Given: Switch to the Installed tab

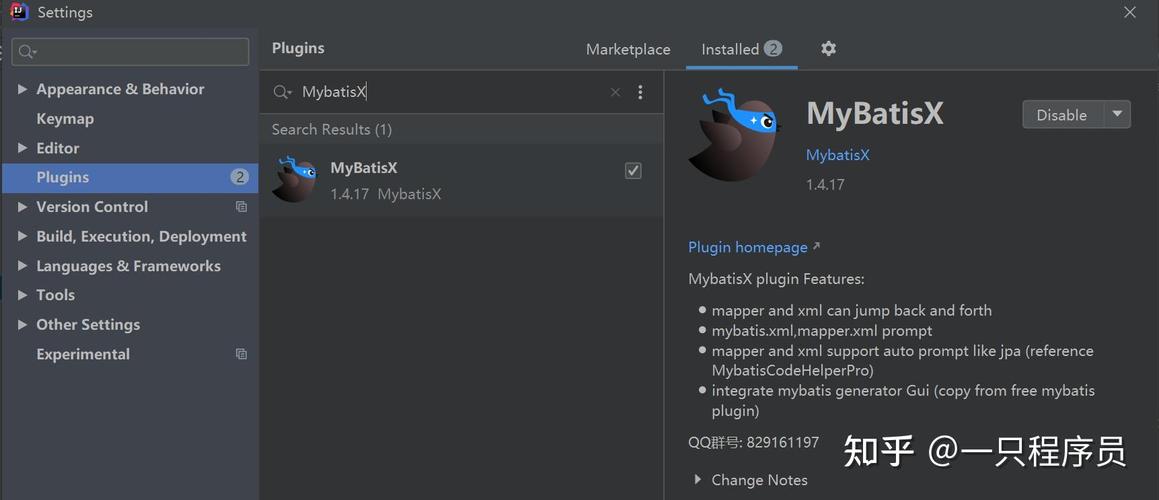Looking at the screenshot, I should point(741,50).
